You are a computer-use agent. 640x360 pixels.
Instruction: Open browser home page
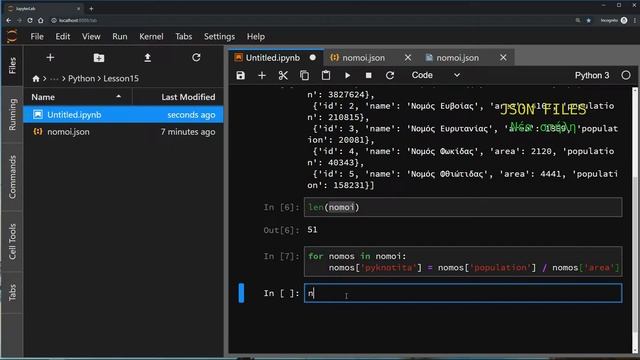click(40, 20)
